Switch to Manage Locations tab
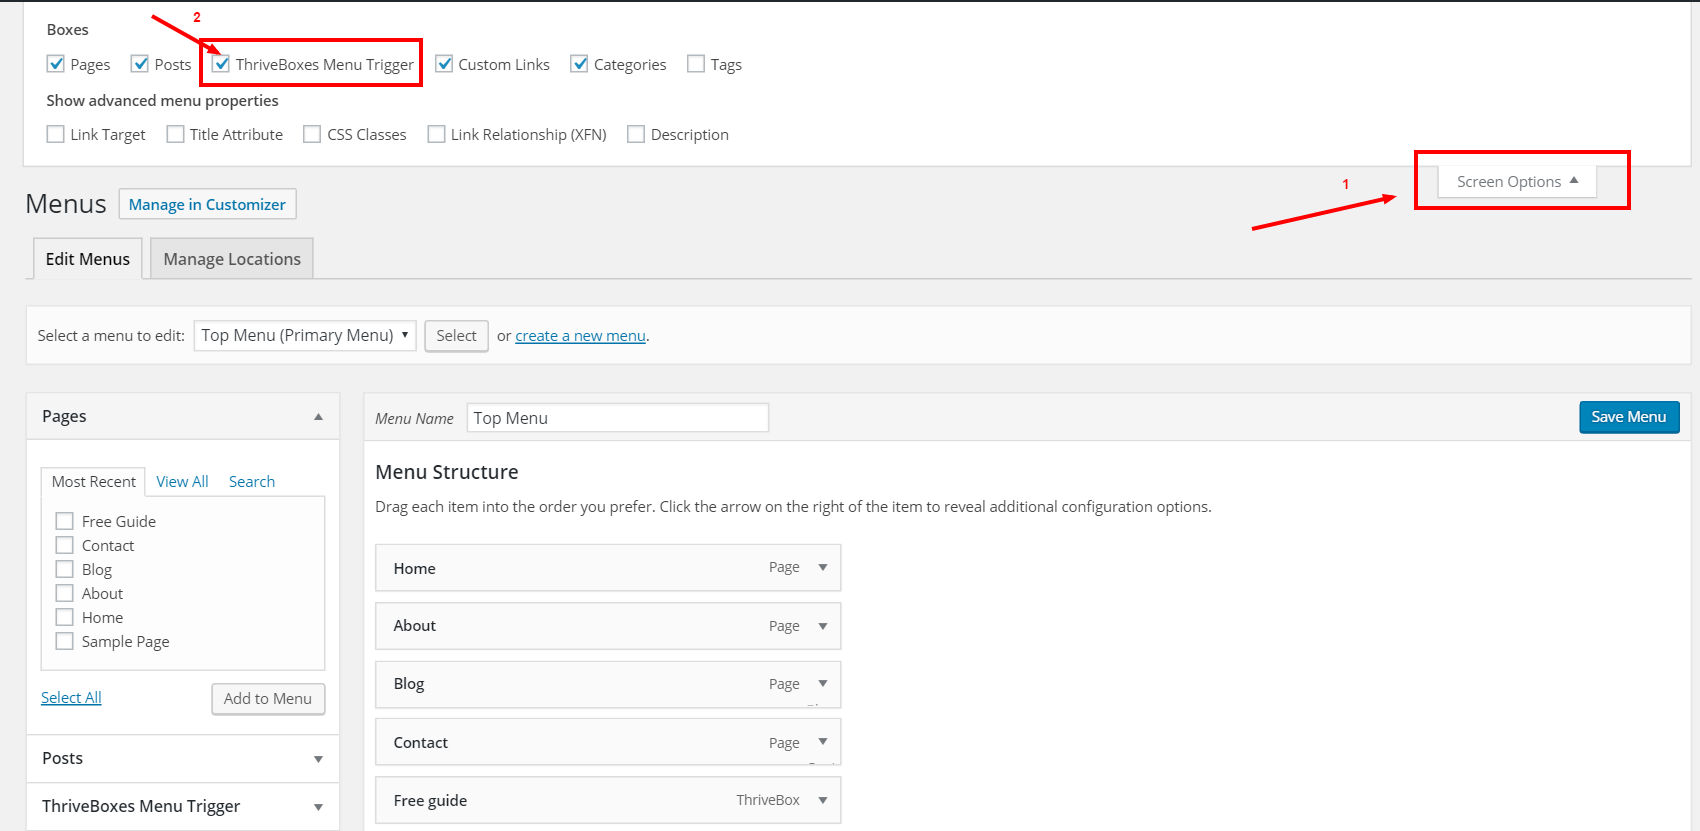 coord(232,259)
